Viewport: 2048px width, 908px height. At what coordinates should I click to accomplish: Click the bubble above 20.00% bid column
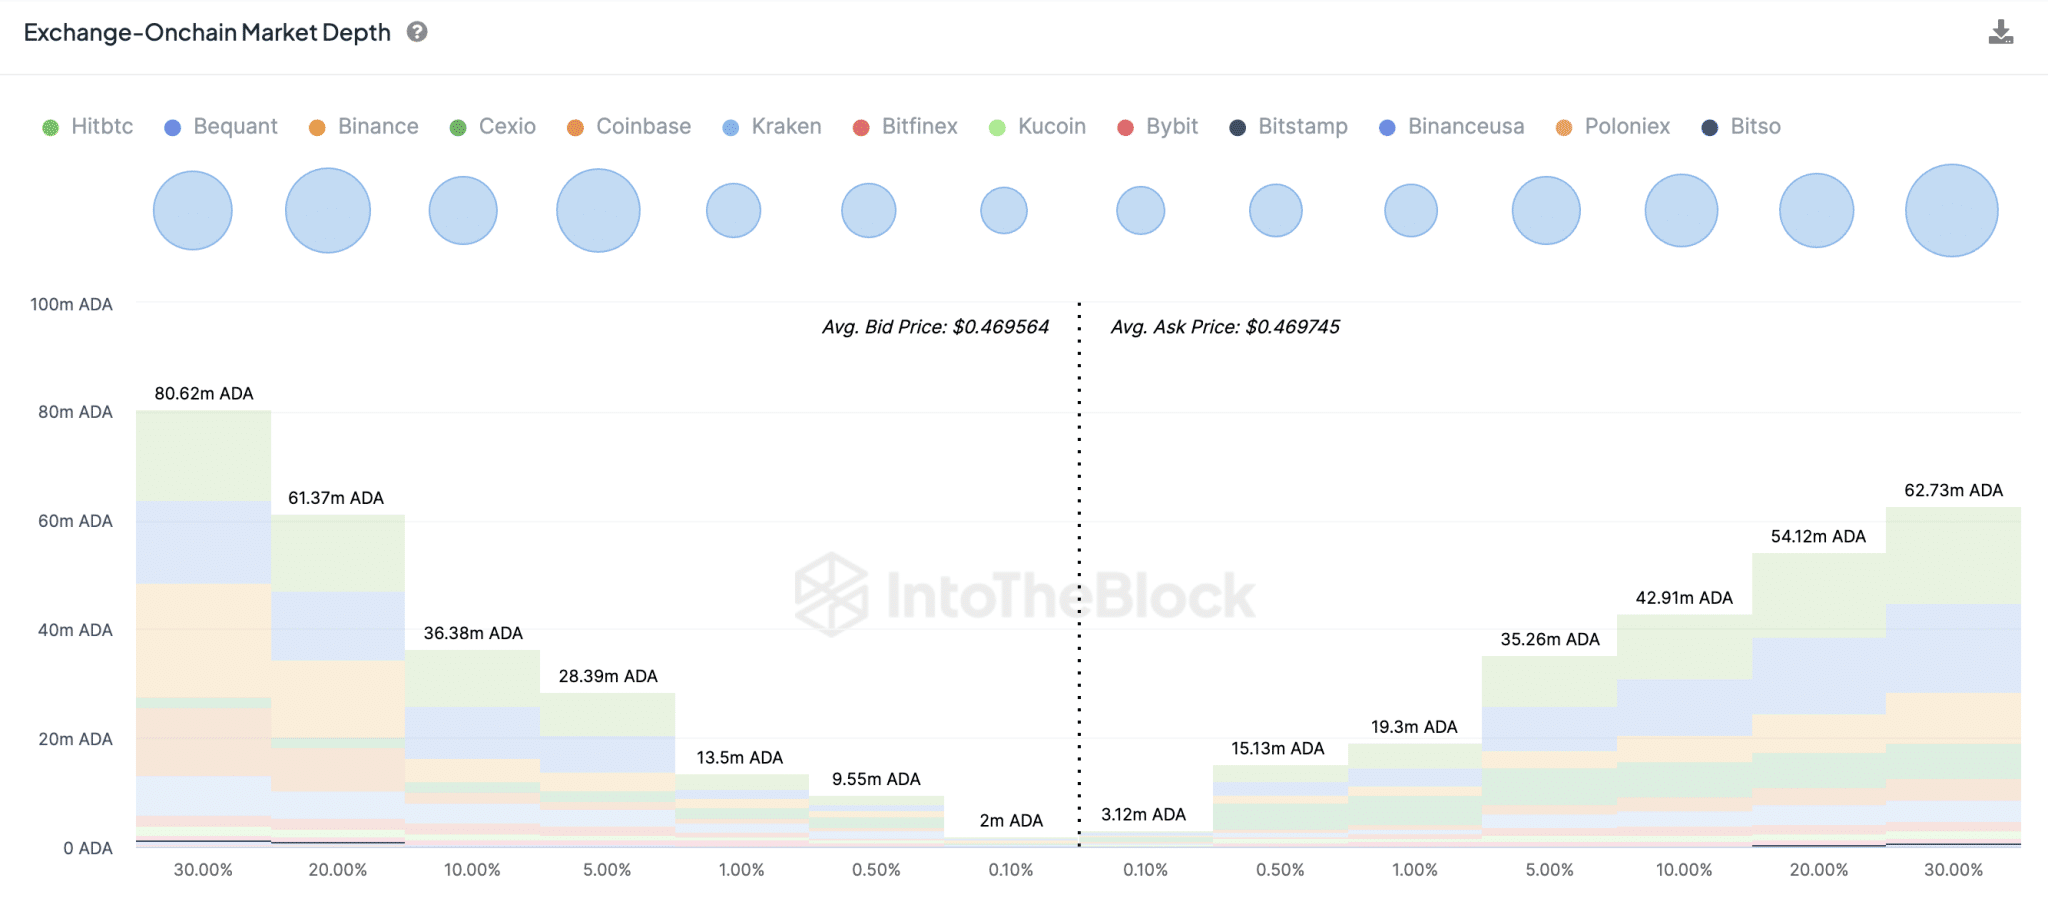point(328,210)
